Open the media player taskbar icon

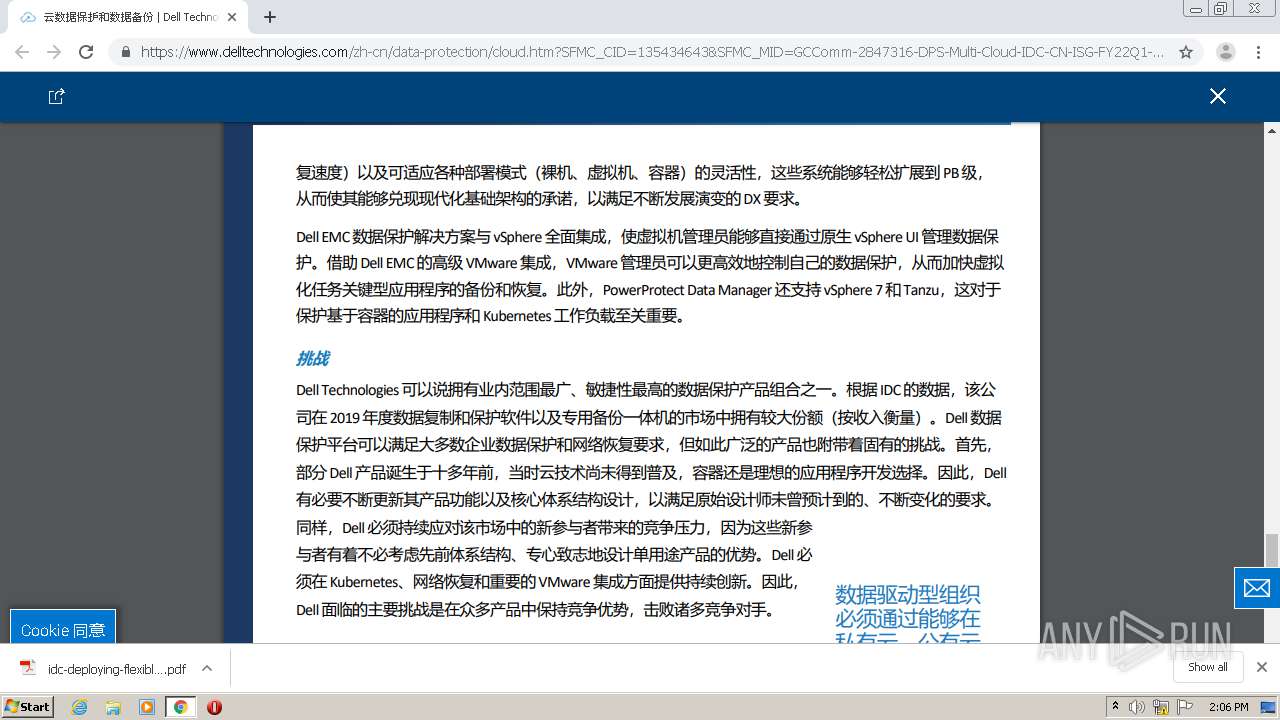click(x=147, y=707)
